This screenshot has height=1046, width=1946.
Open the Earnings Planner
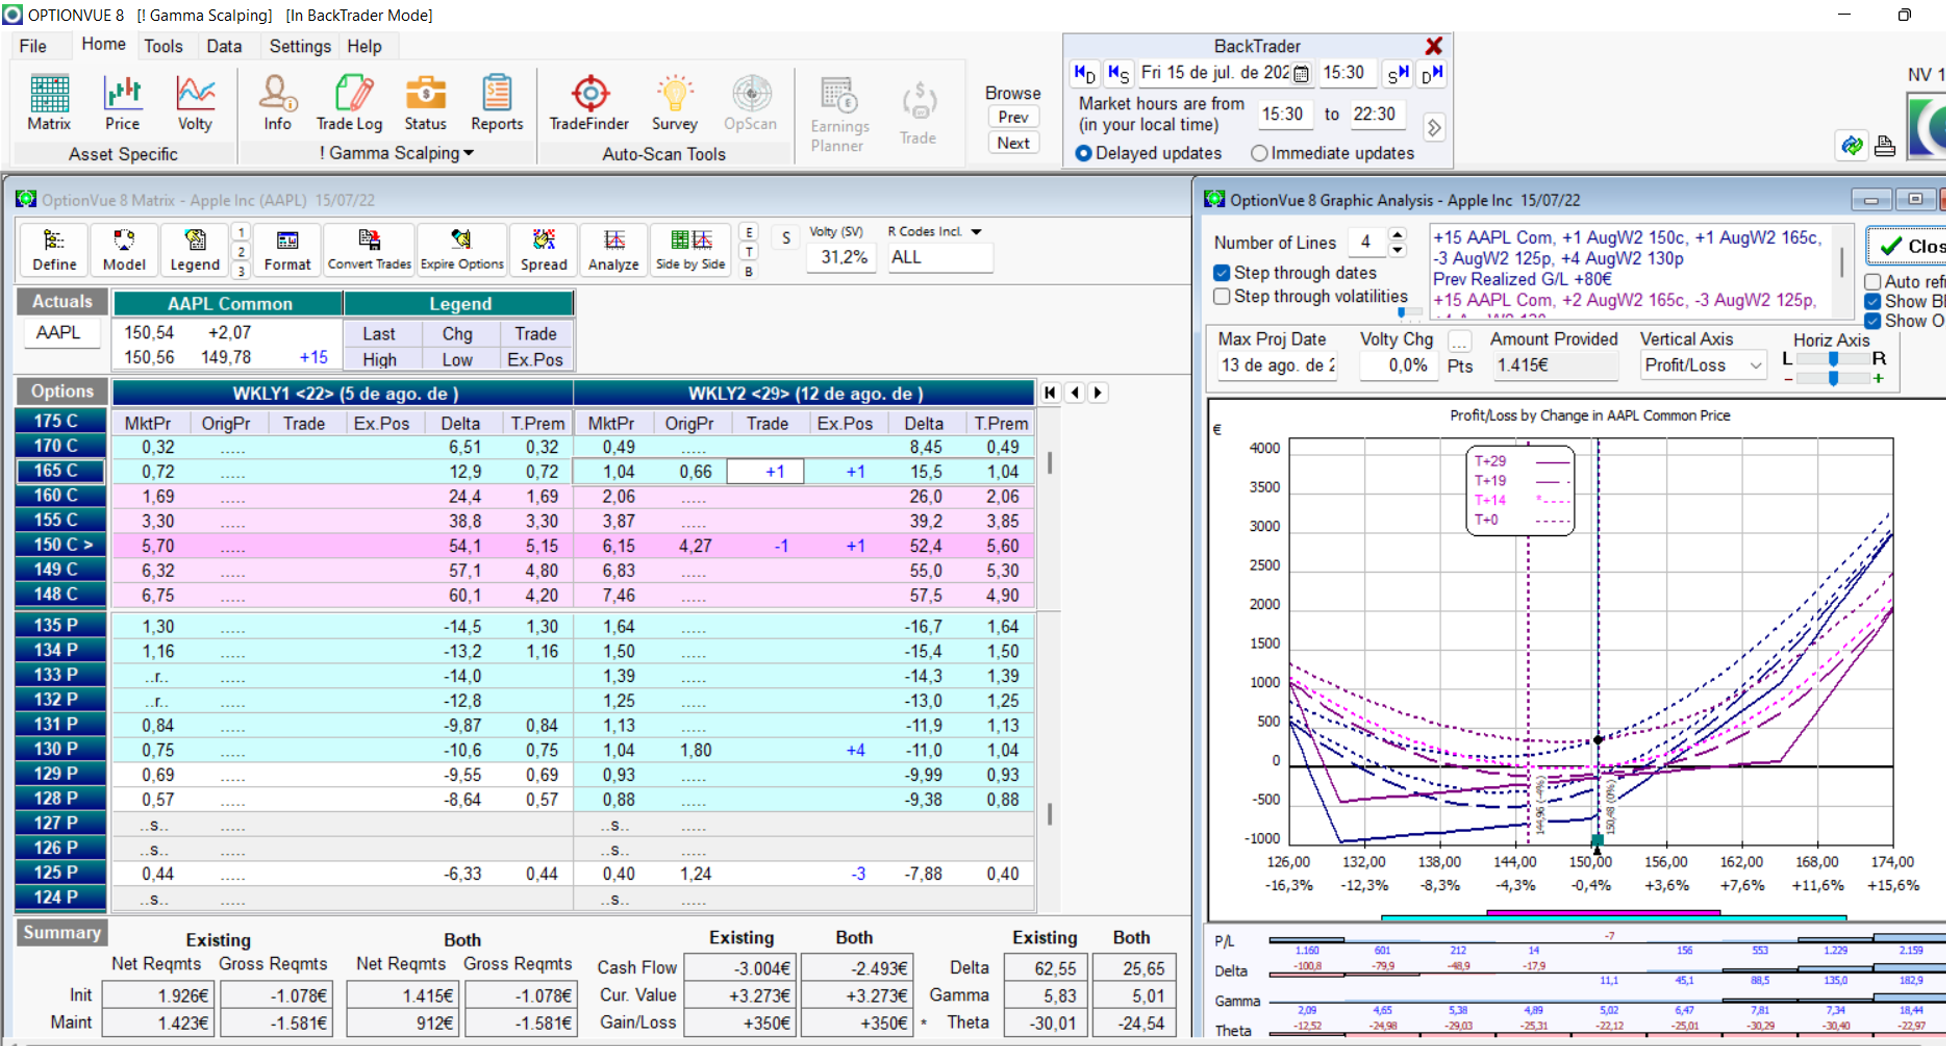coord(838,114)
